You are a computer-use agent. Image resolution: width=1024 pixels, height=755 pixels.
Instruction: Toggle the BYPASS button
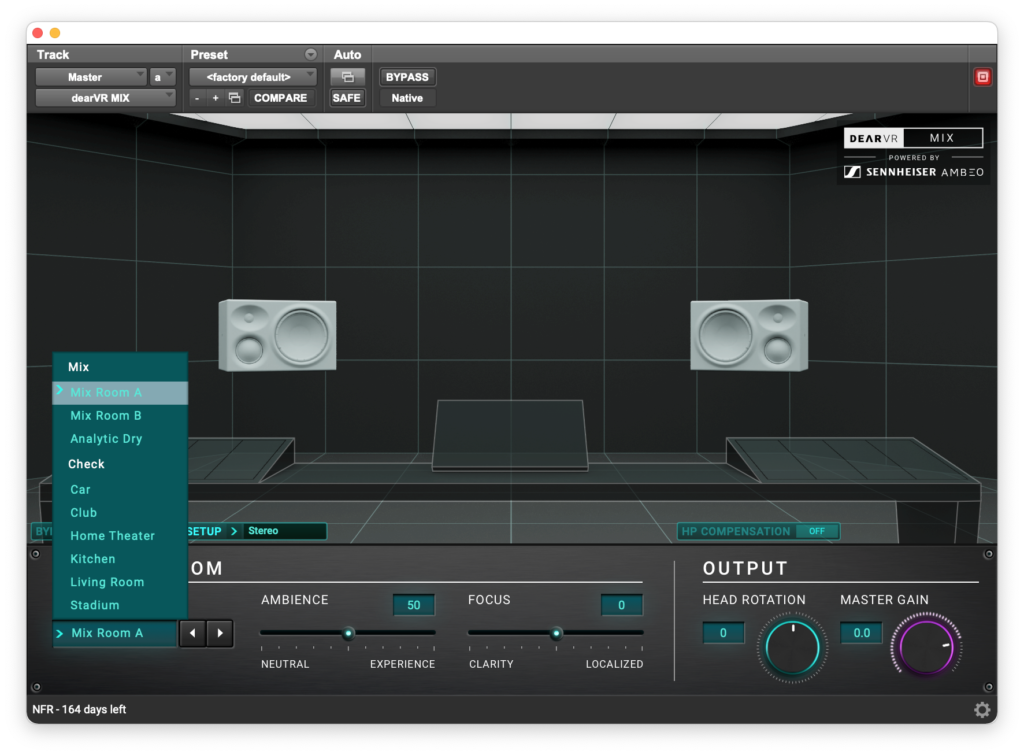tap(407, 77)
